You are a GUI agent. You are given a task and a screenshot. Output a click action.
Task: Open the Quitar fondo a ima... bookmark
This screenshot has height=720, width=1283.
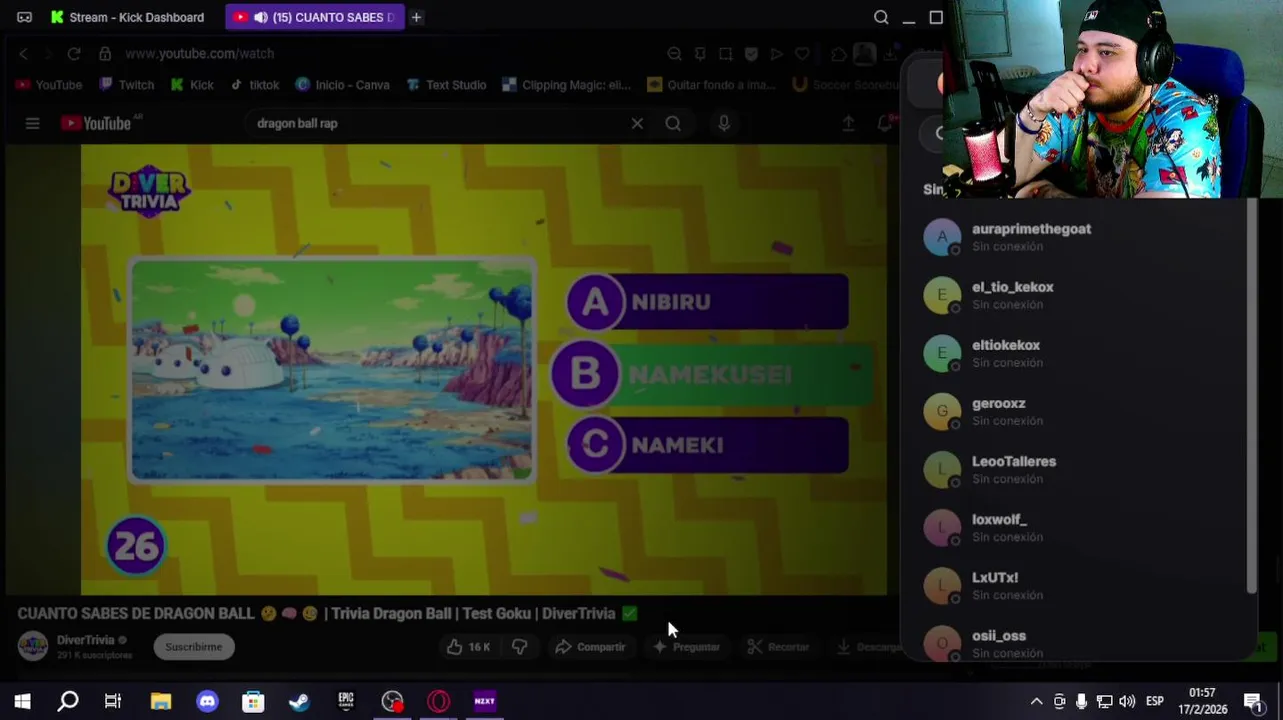pos(711,85)
